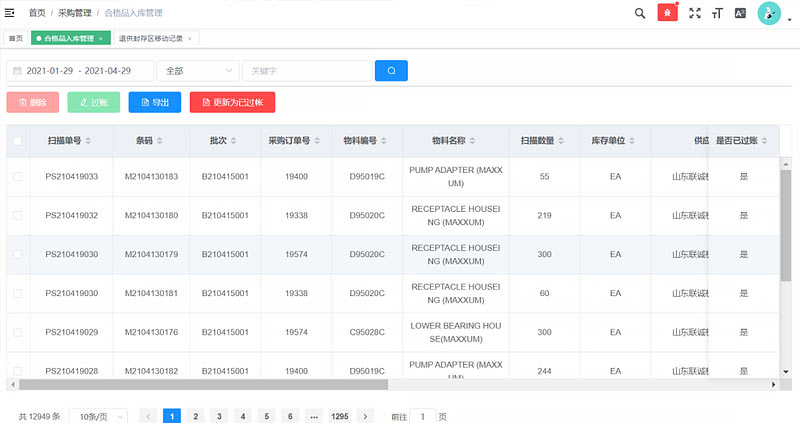Select the checkbox for row PS210419032
Viewport: 800px width, 423px height.
coord(17,215)
